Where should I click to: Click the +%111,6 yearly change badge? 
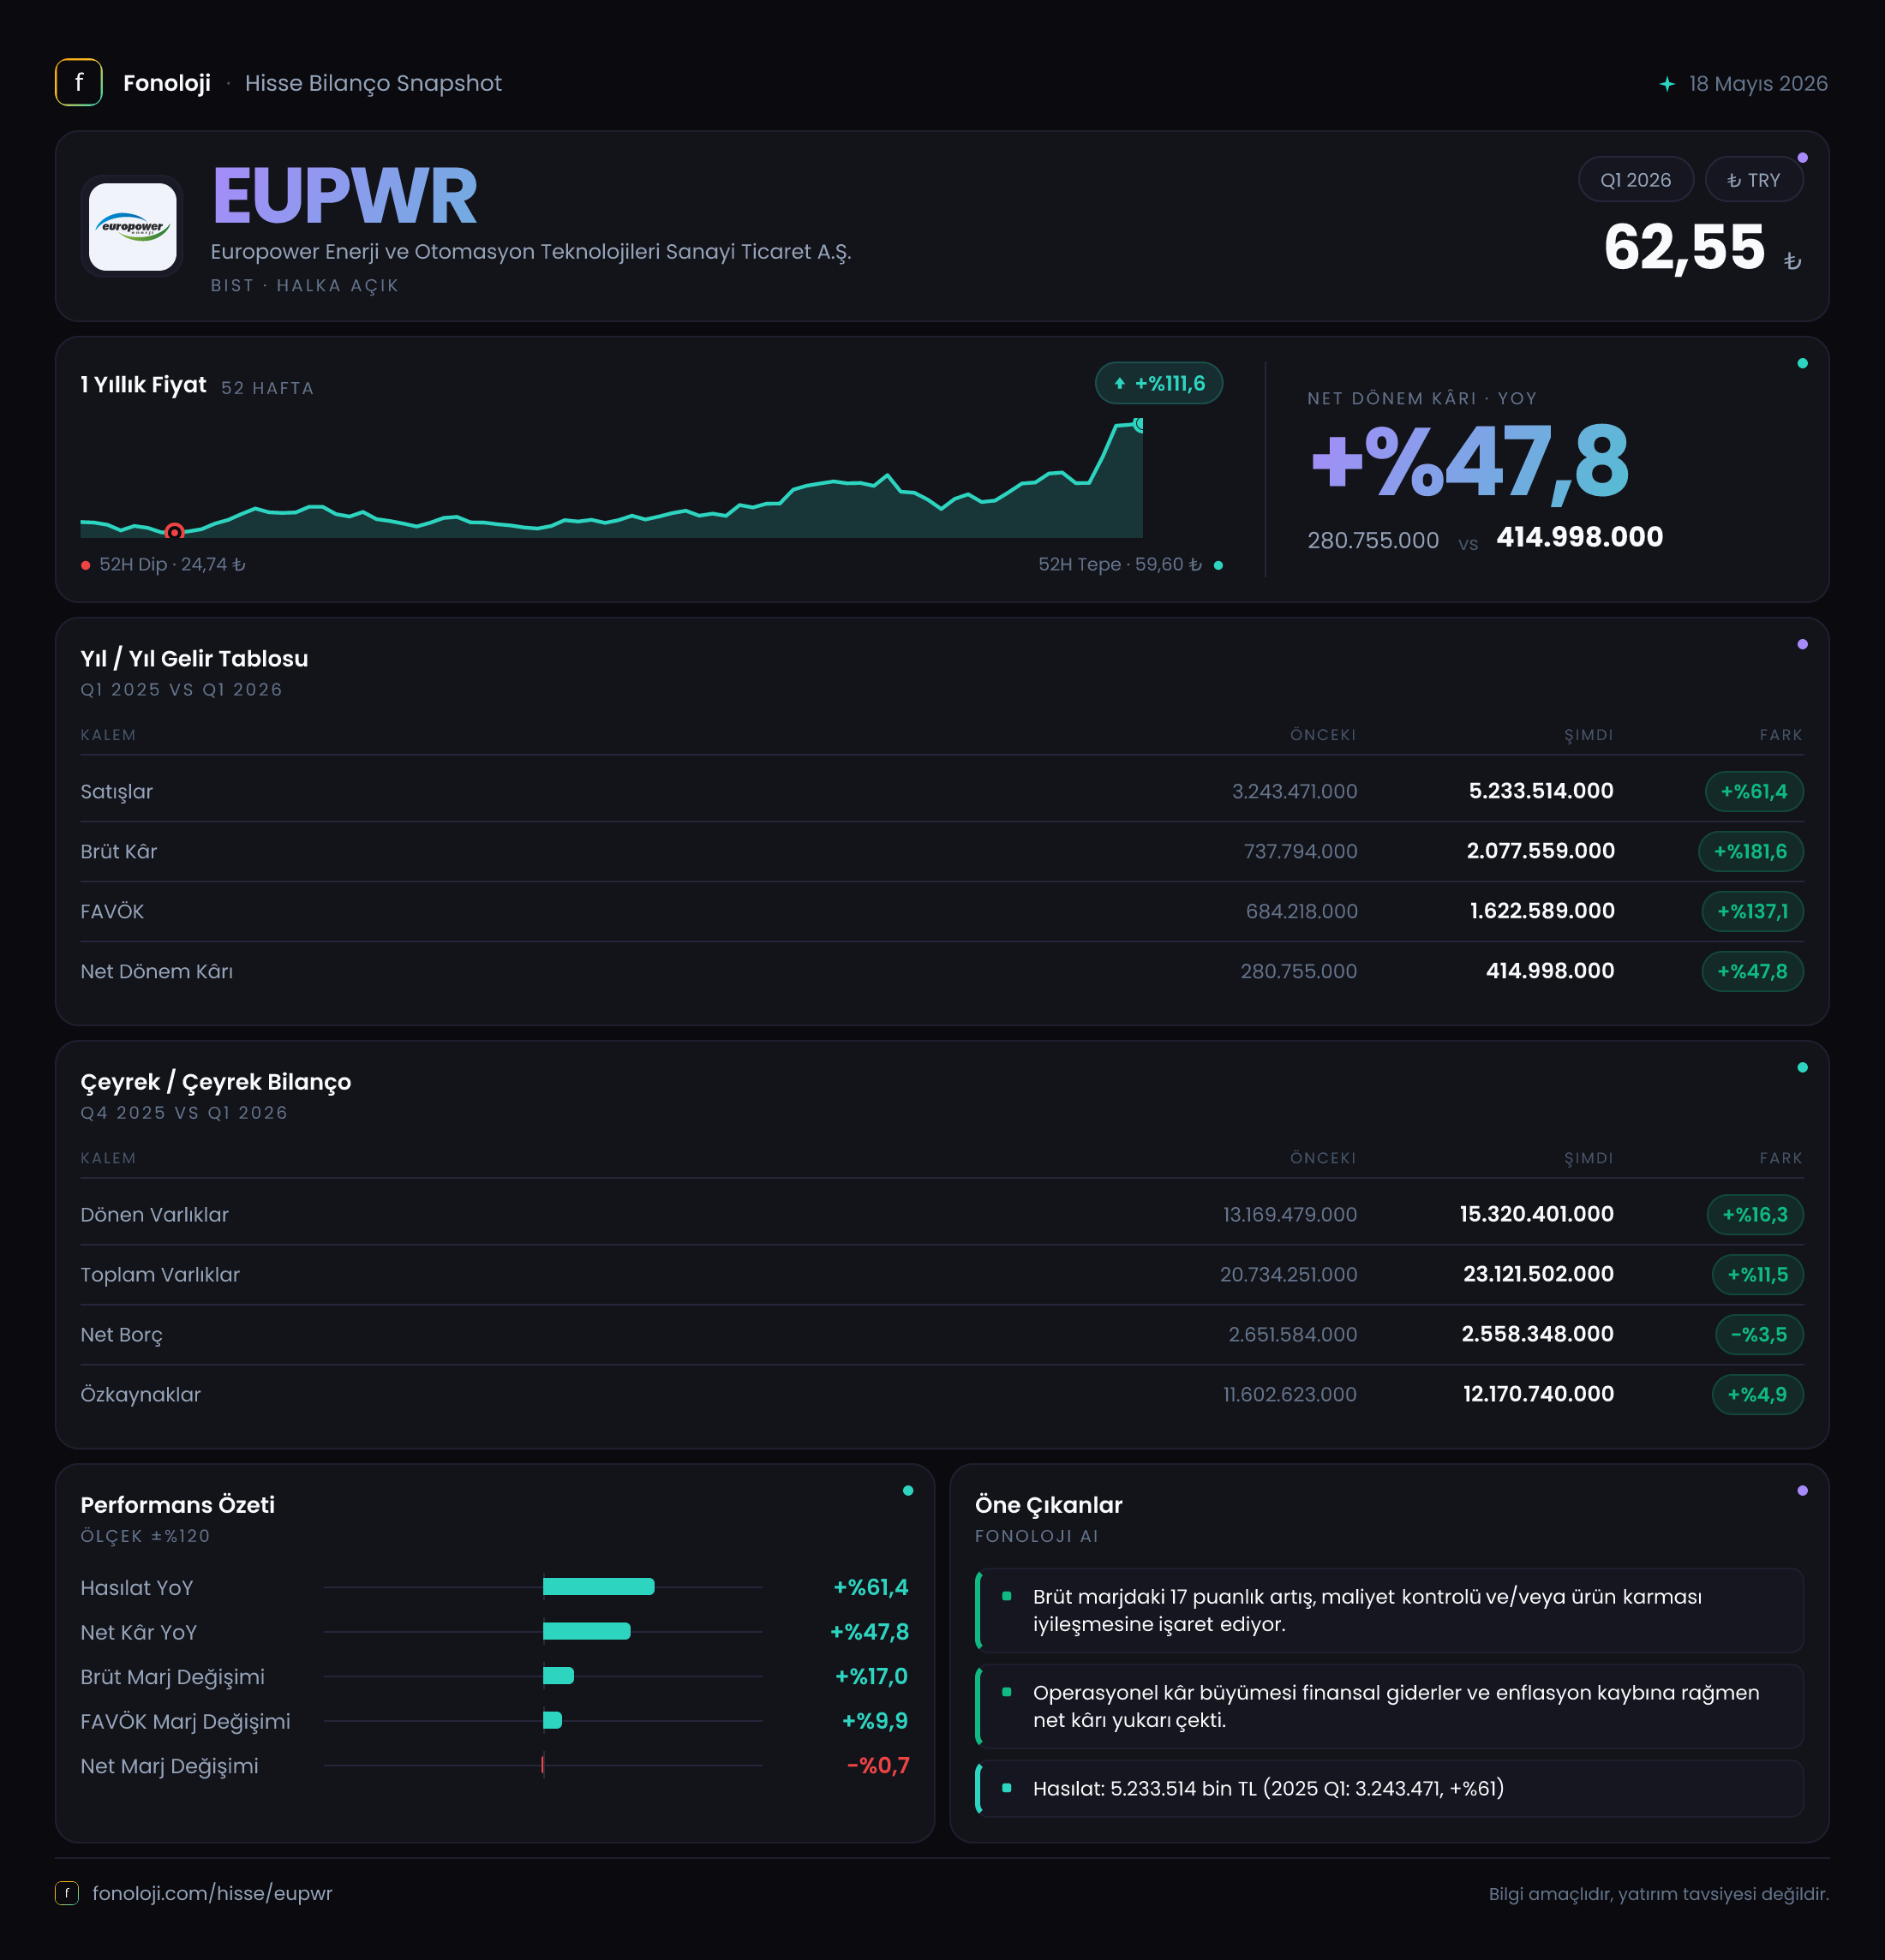[1158, 383]
